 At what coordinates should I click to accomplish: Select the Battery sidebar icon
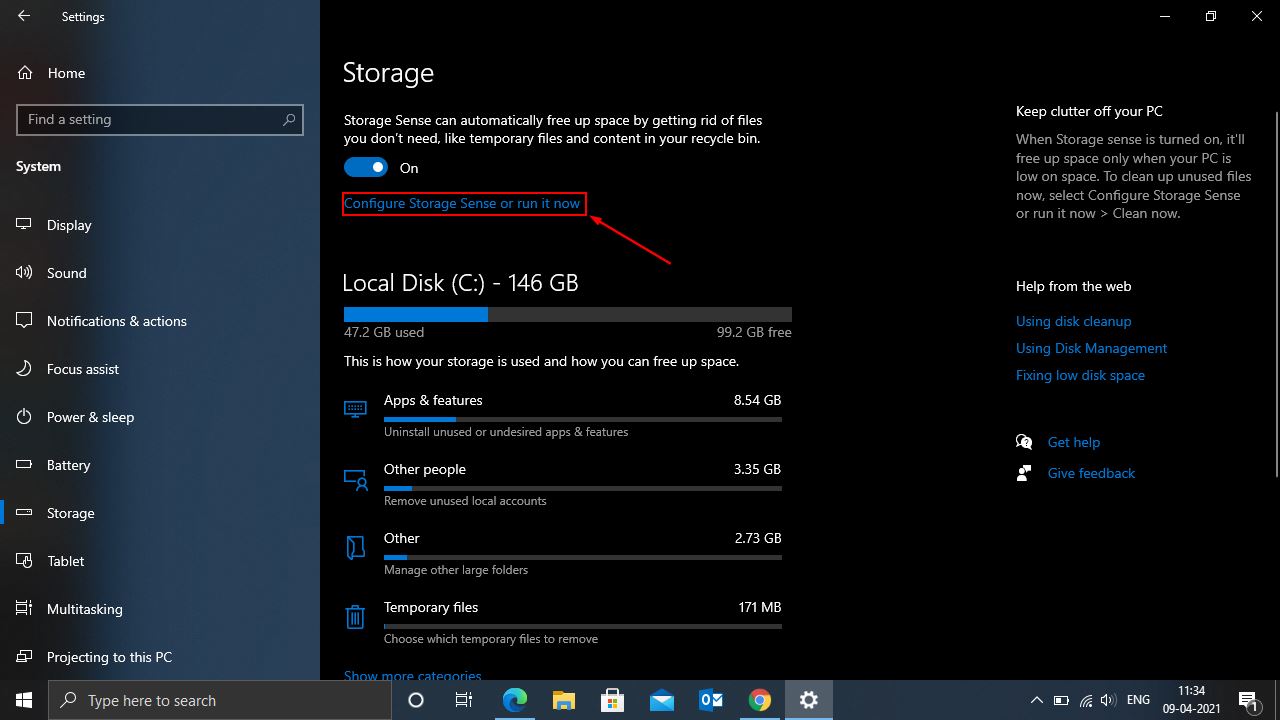[22, 465]
